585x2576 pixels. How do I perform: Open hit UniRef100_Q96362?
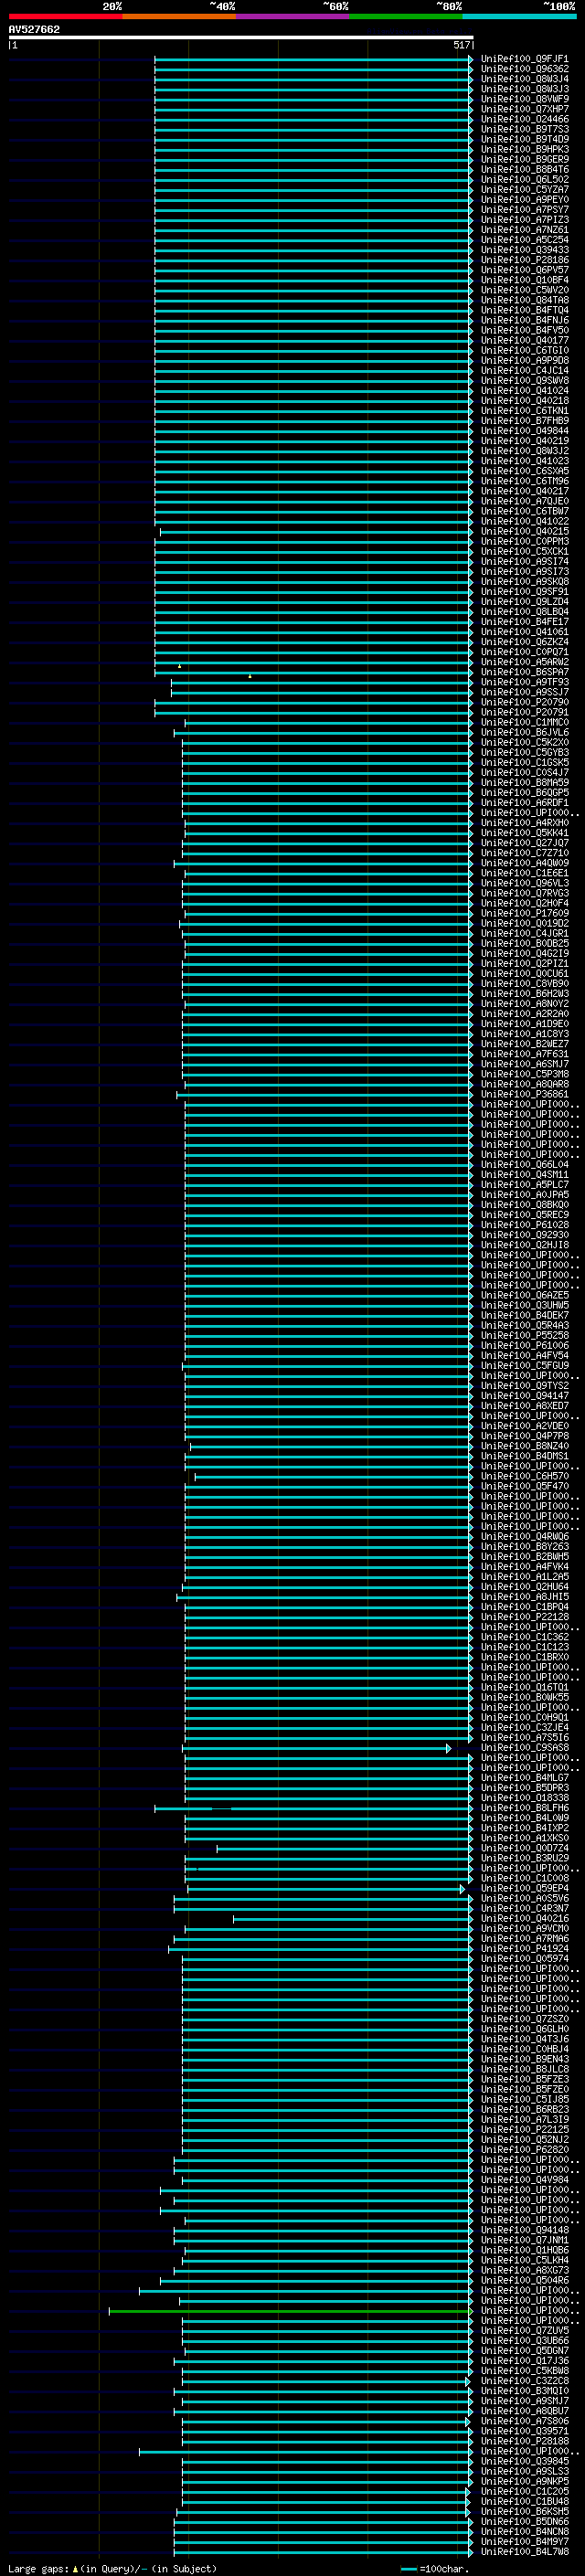pos(524,69)
